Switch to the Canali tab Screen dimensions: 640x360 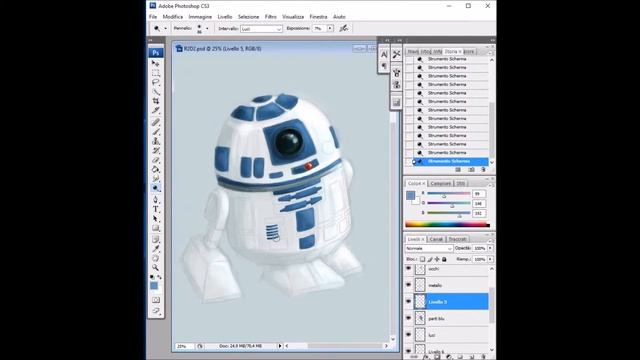436,239
